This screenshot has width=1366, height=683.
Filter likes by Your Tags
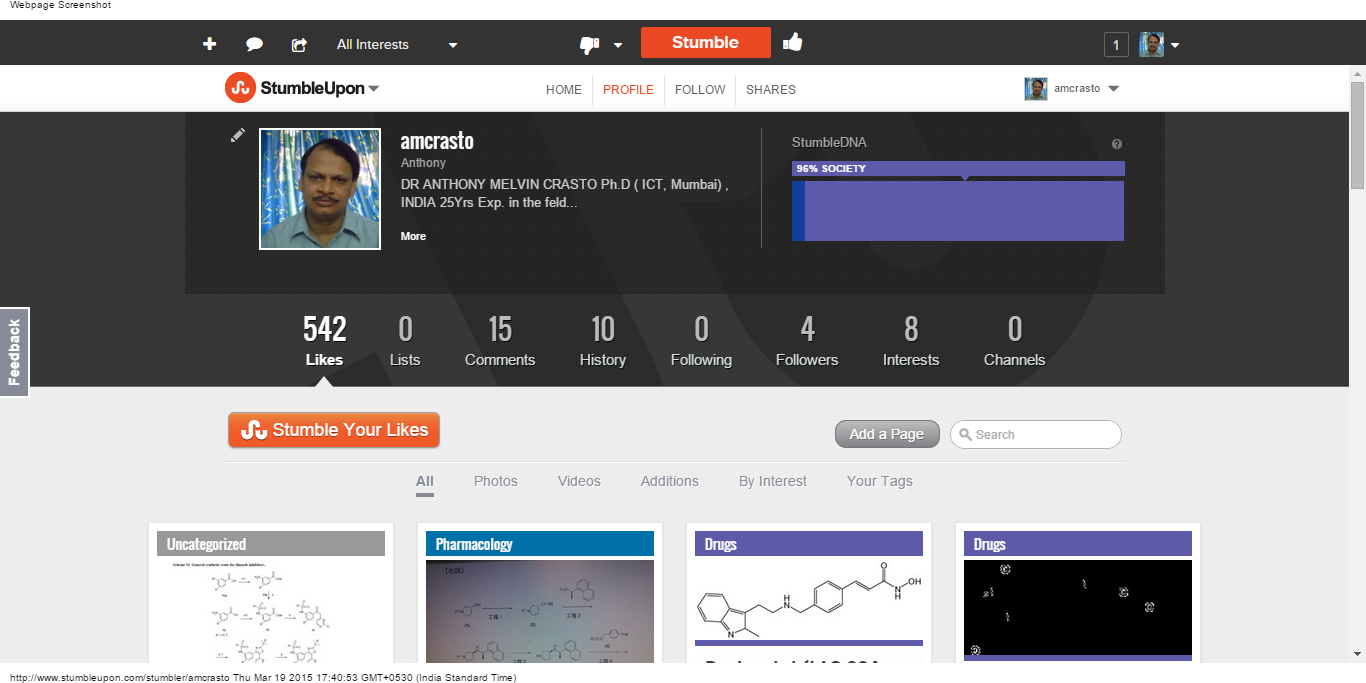880,481
